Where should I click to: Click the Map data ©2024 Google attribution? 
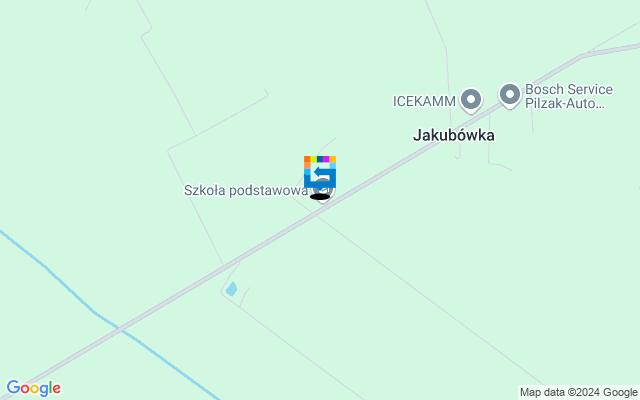(x=578, y=393)
